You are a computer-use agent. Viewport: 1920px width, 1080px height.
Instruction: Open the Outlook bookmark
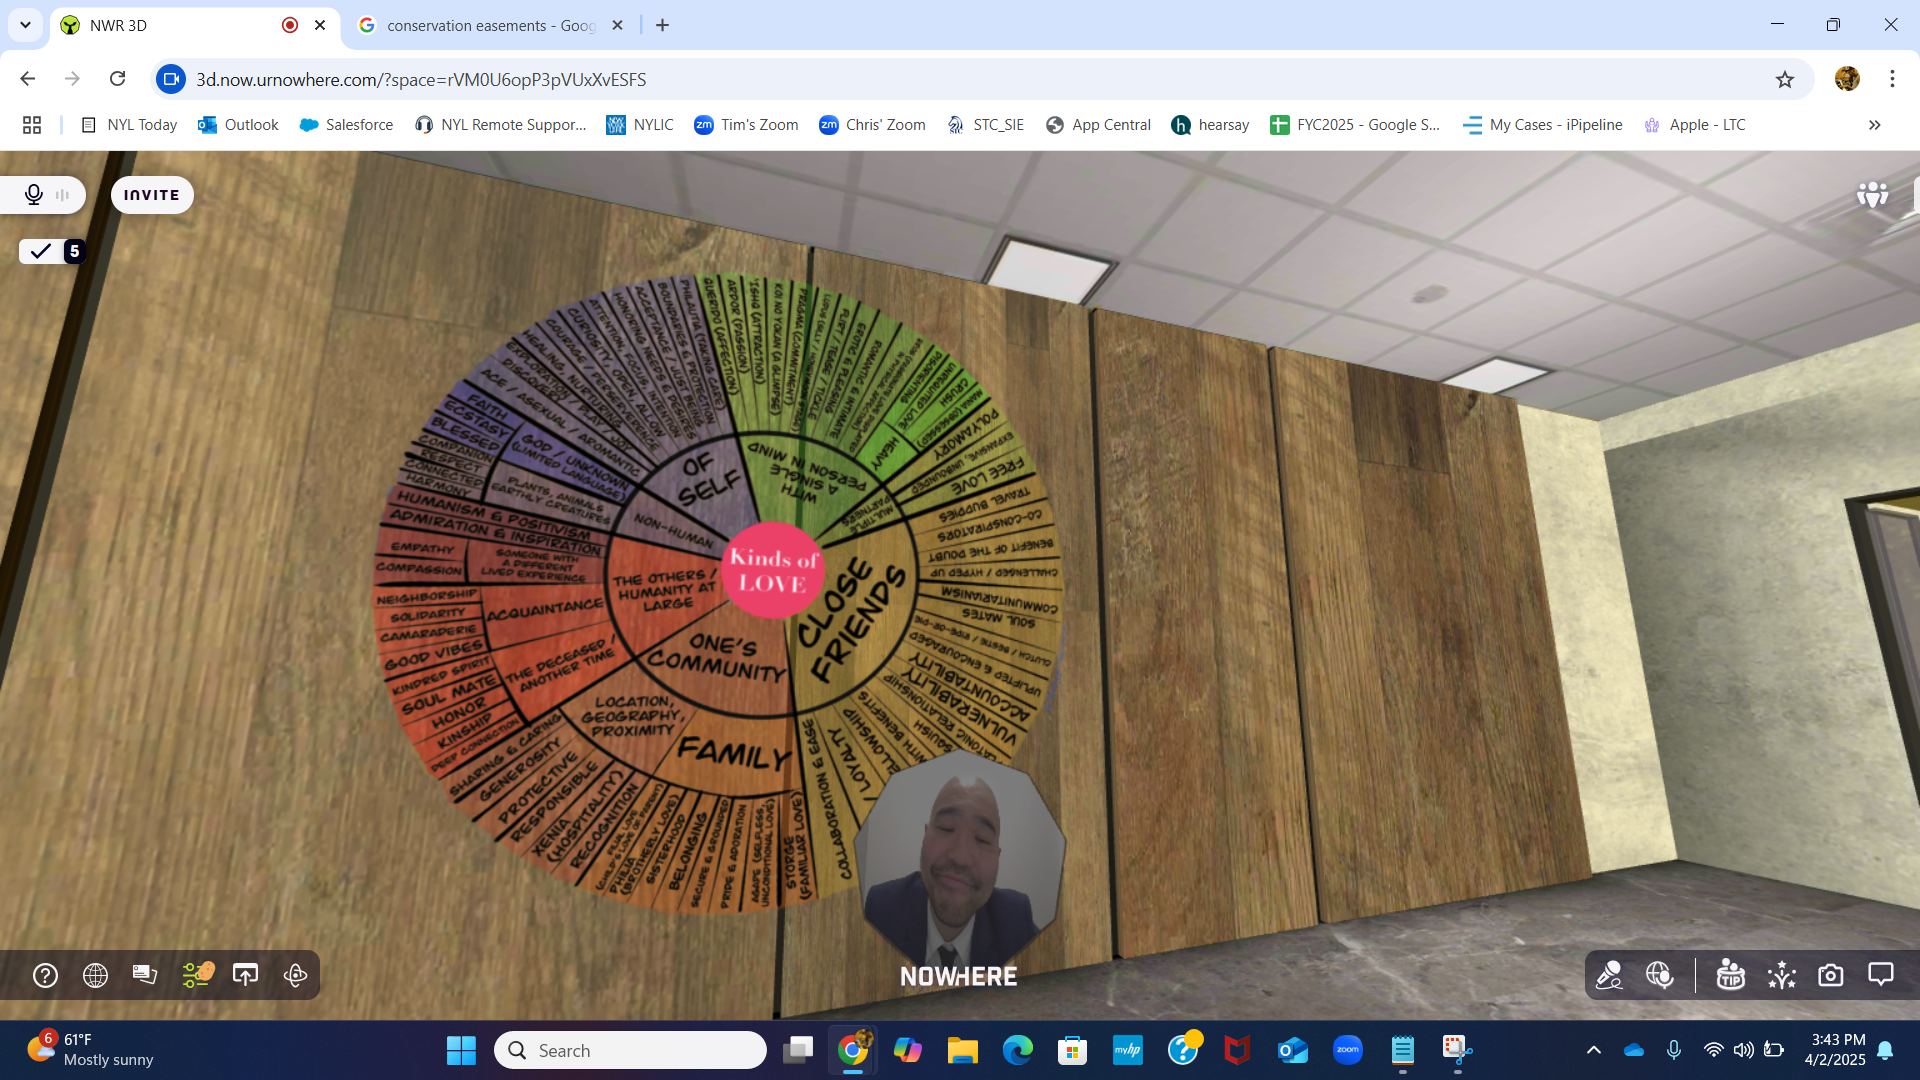238,125
